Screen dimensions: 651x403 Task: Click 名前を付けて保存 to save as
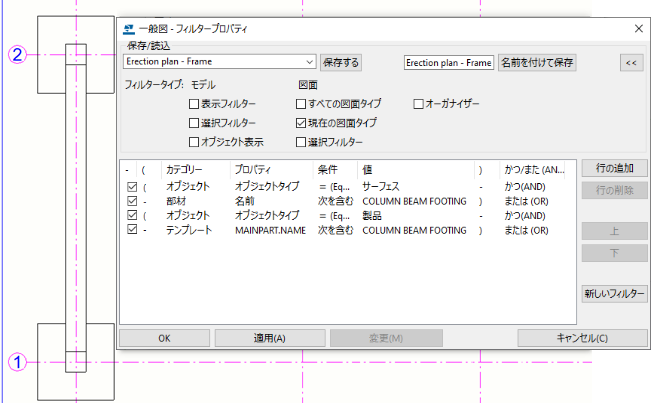point(537,62)
